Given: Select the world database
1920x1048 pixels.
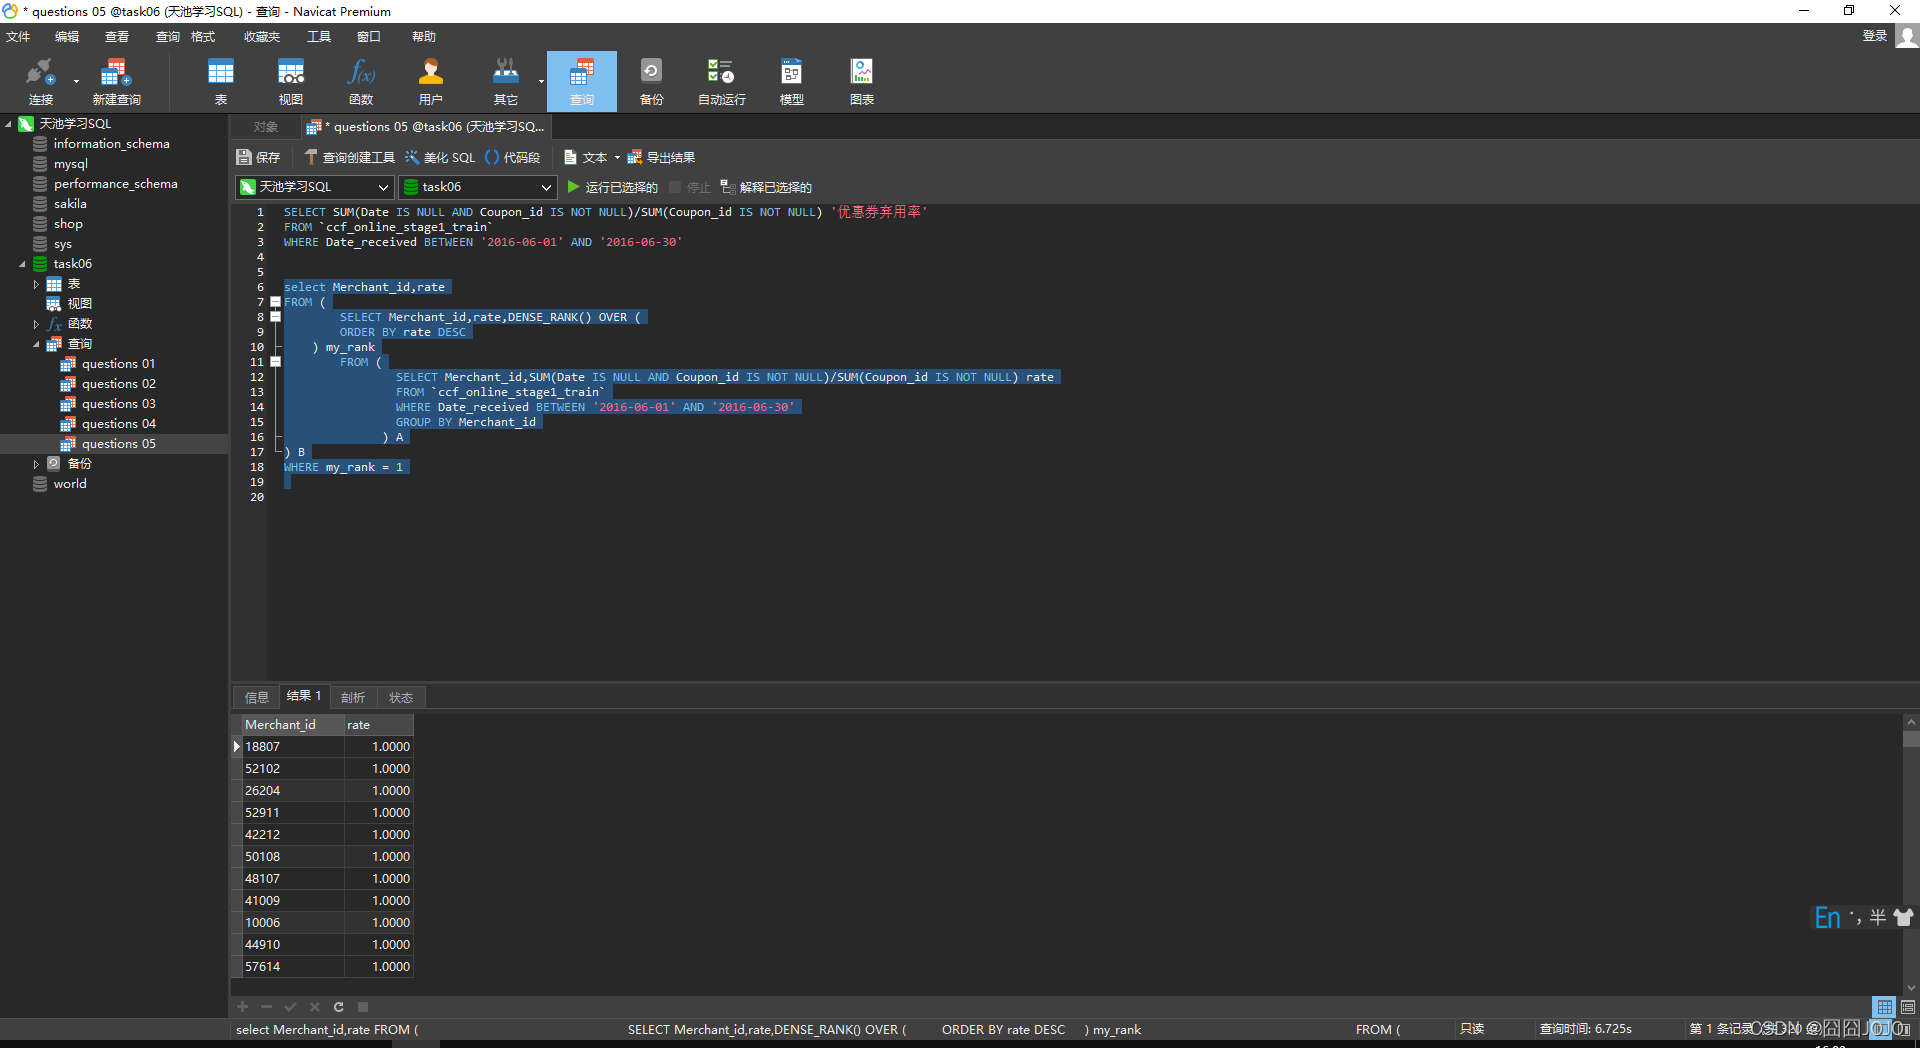Looking at the screenshot, I should tap(70, 484).
